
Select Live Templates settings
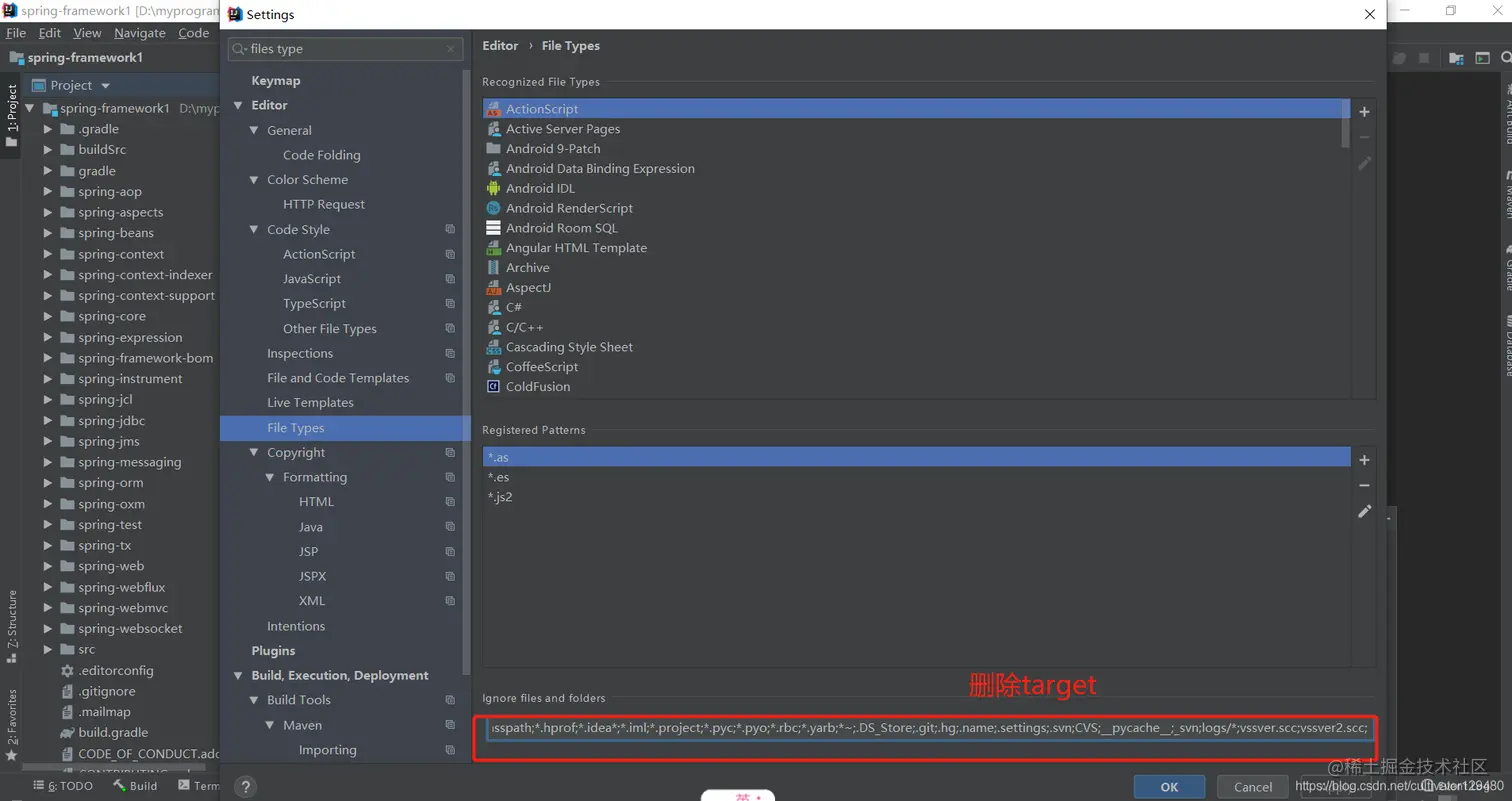310,403
